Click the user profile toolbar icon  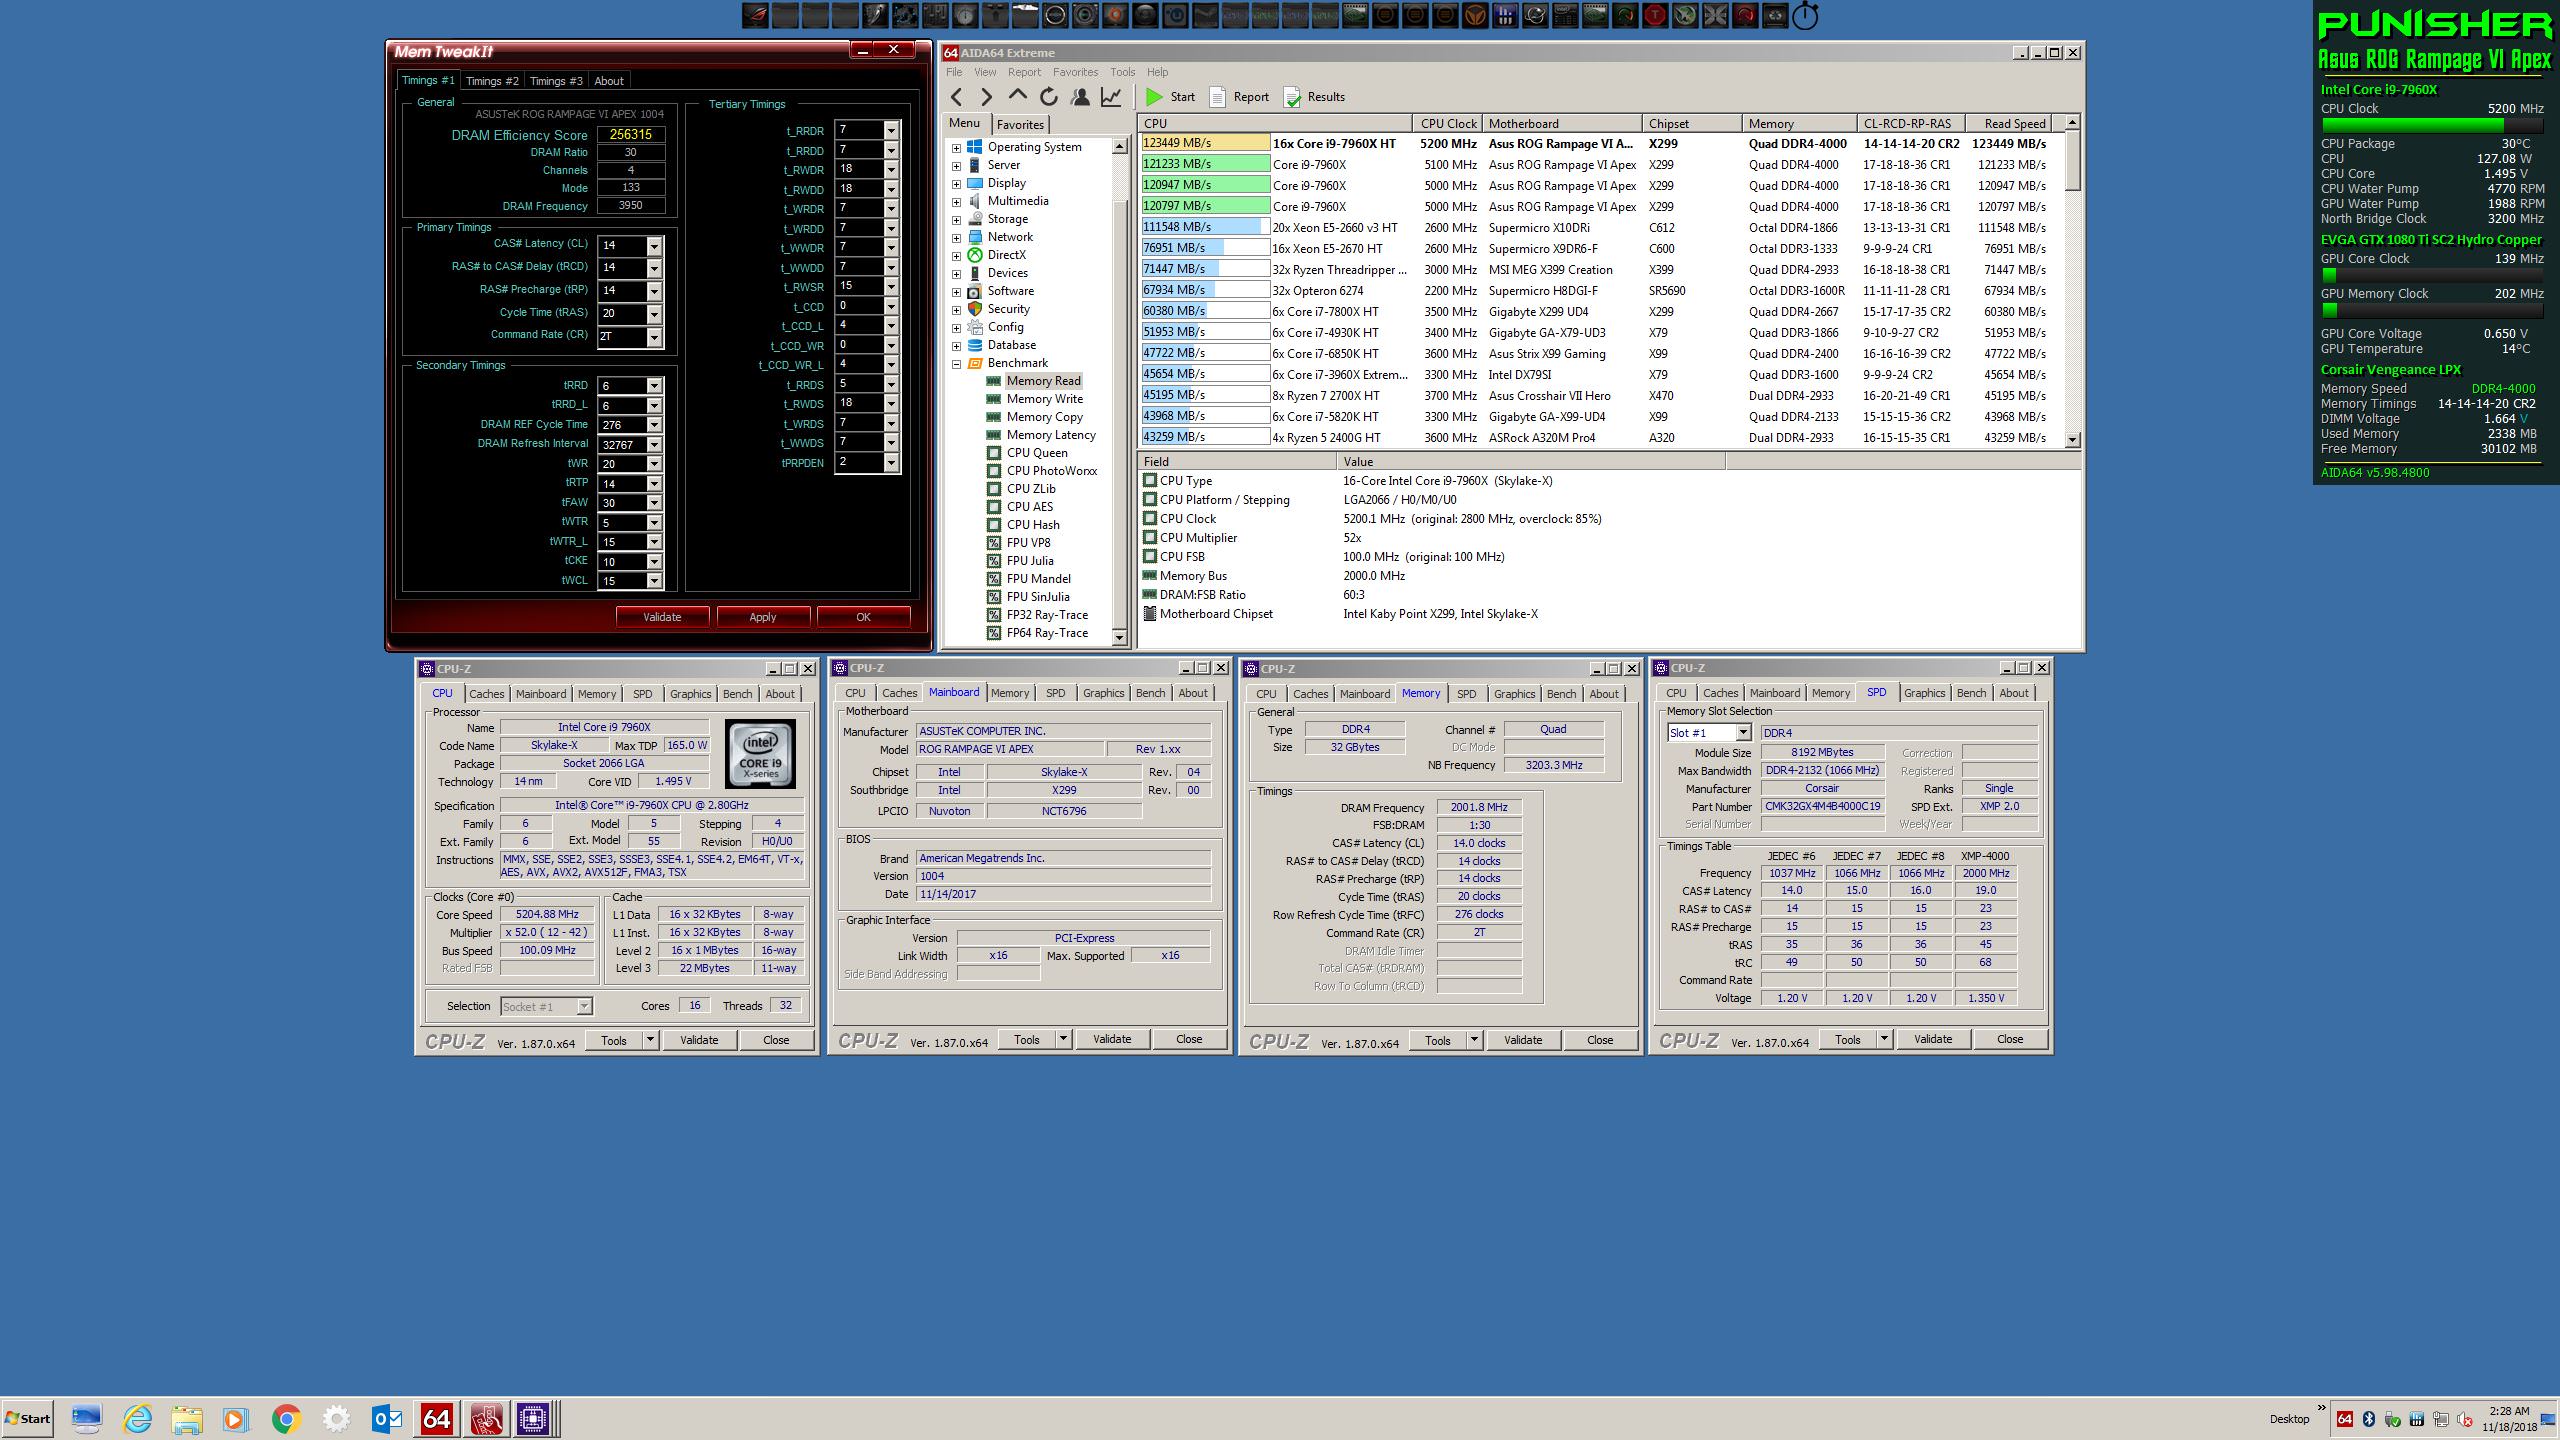1080,97
